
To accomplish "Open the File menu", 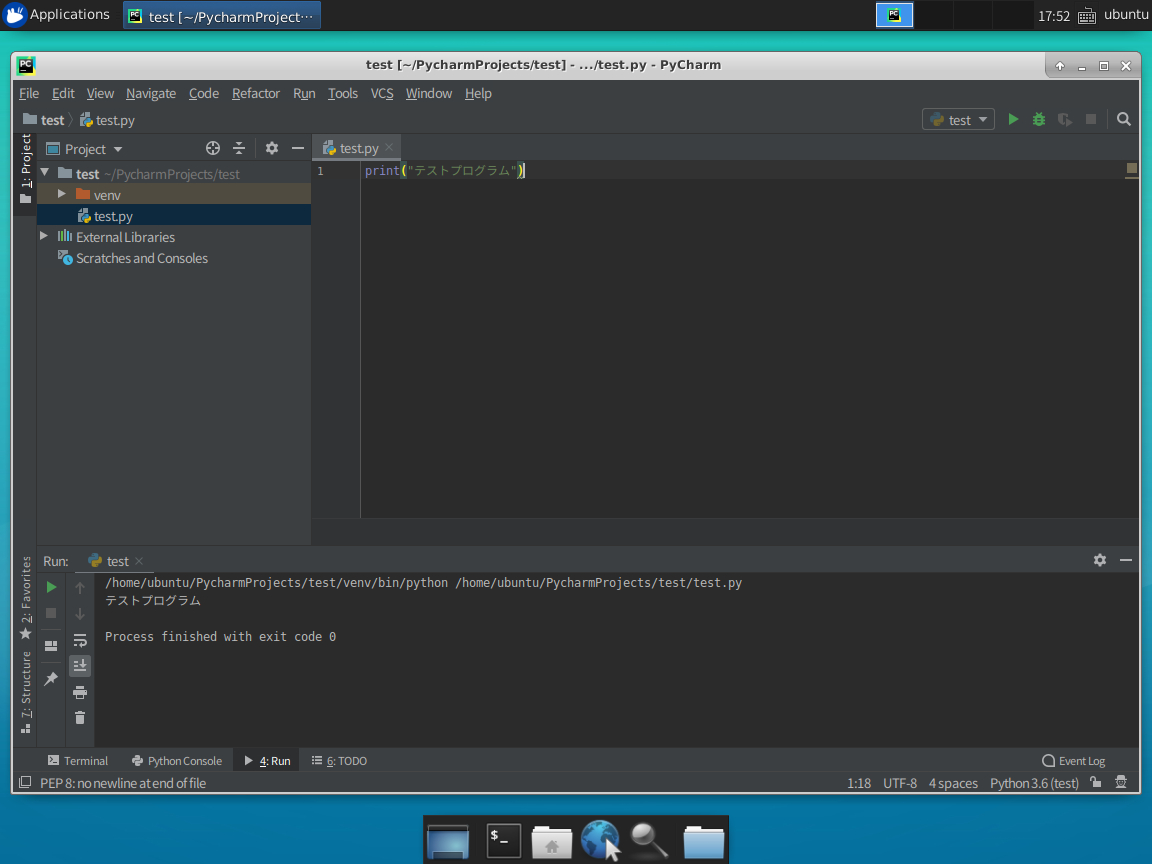I will pos(29,93).
